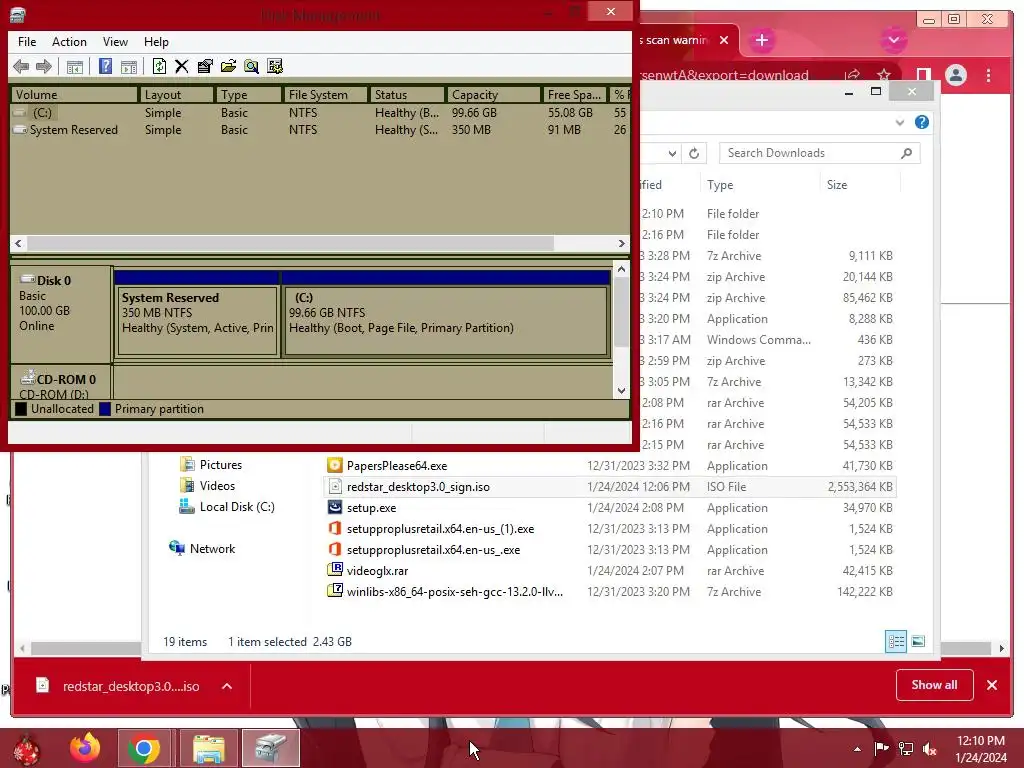
Task: Select the videoglx.rar file
Action: [610, 571]
